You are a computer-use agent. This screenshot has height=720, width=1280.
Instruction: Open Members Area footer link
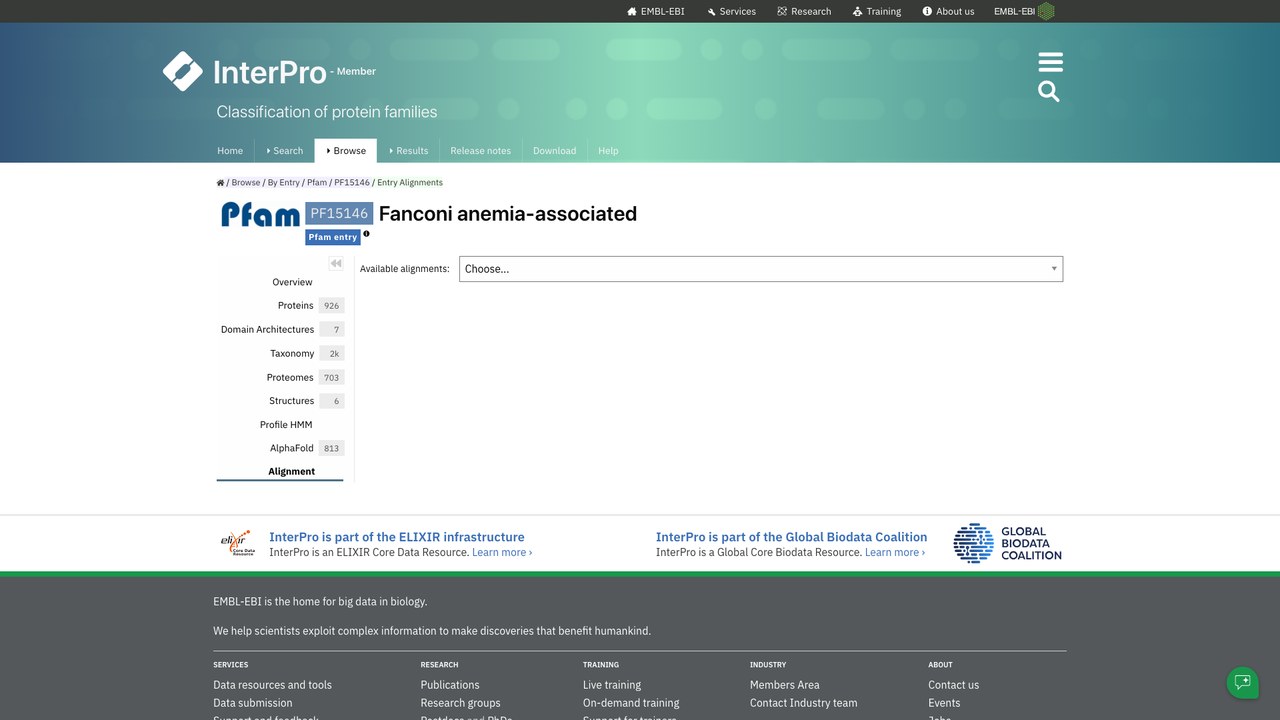(785, 685)
